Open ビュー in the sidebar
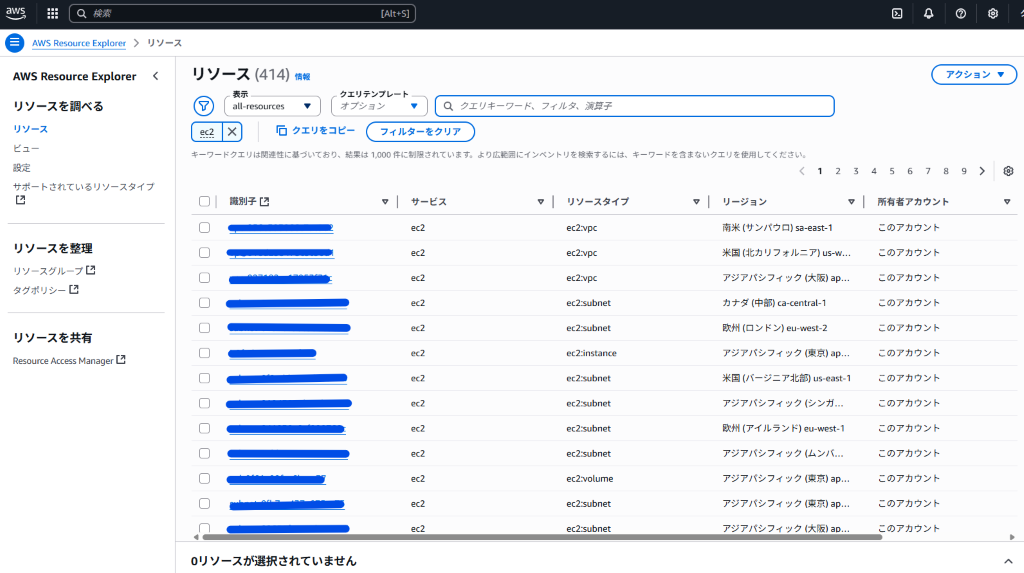Viewport: 1024px width, 573px height. (26, 148)
